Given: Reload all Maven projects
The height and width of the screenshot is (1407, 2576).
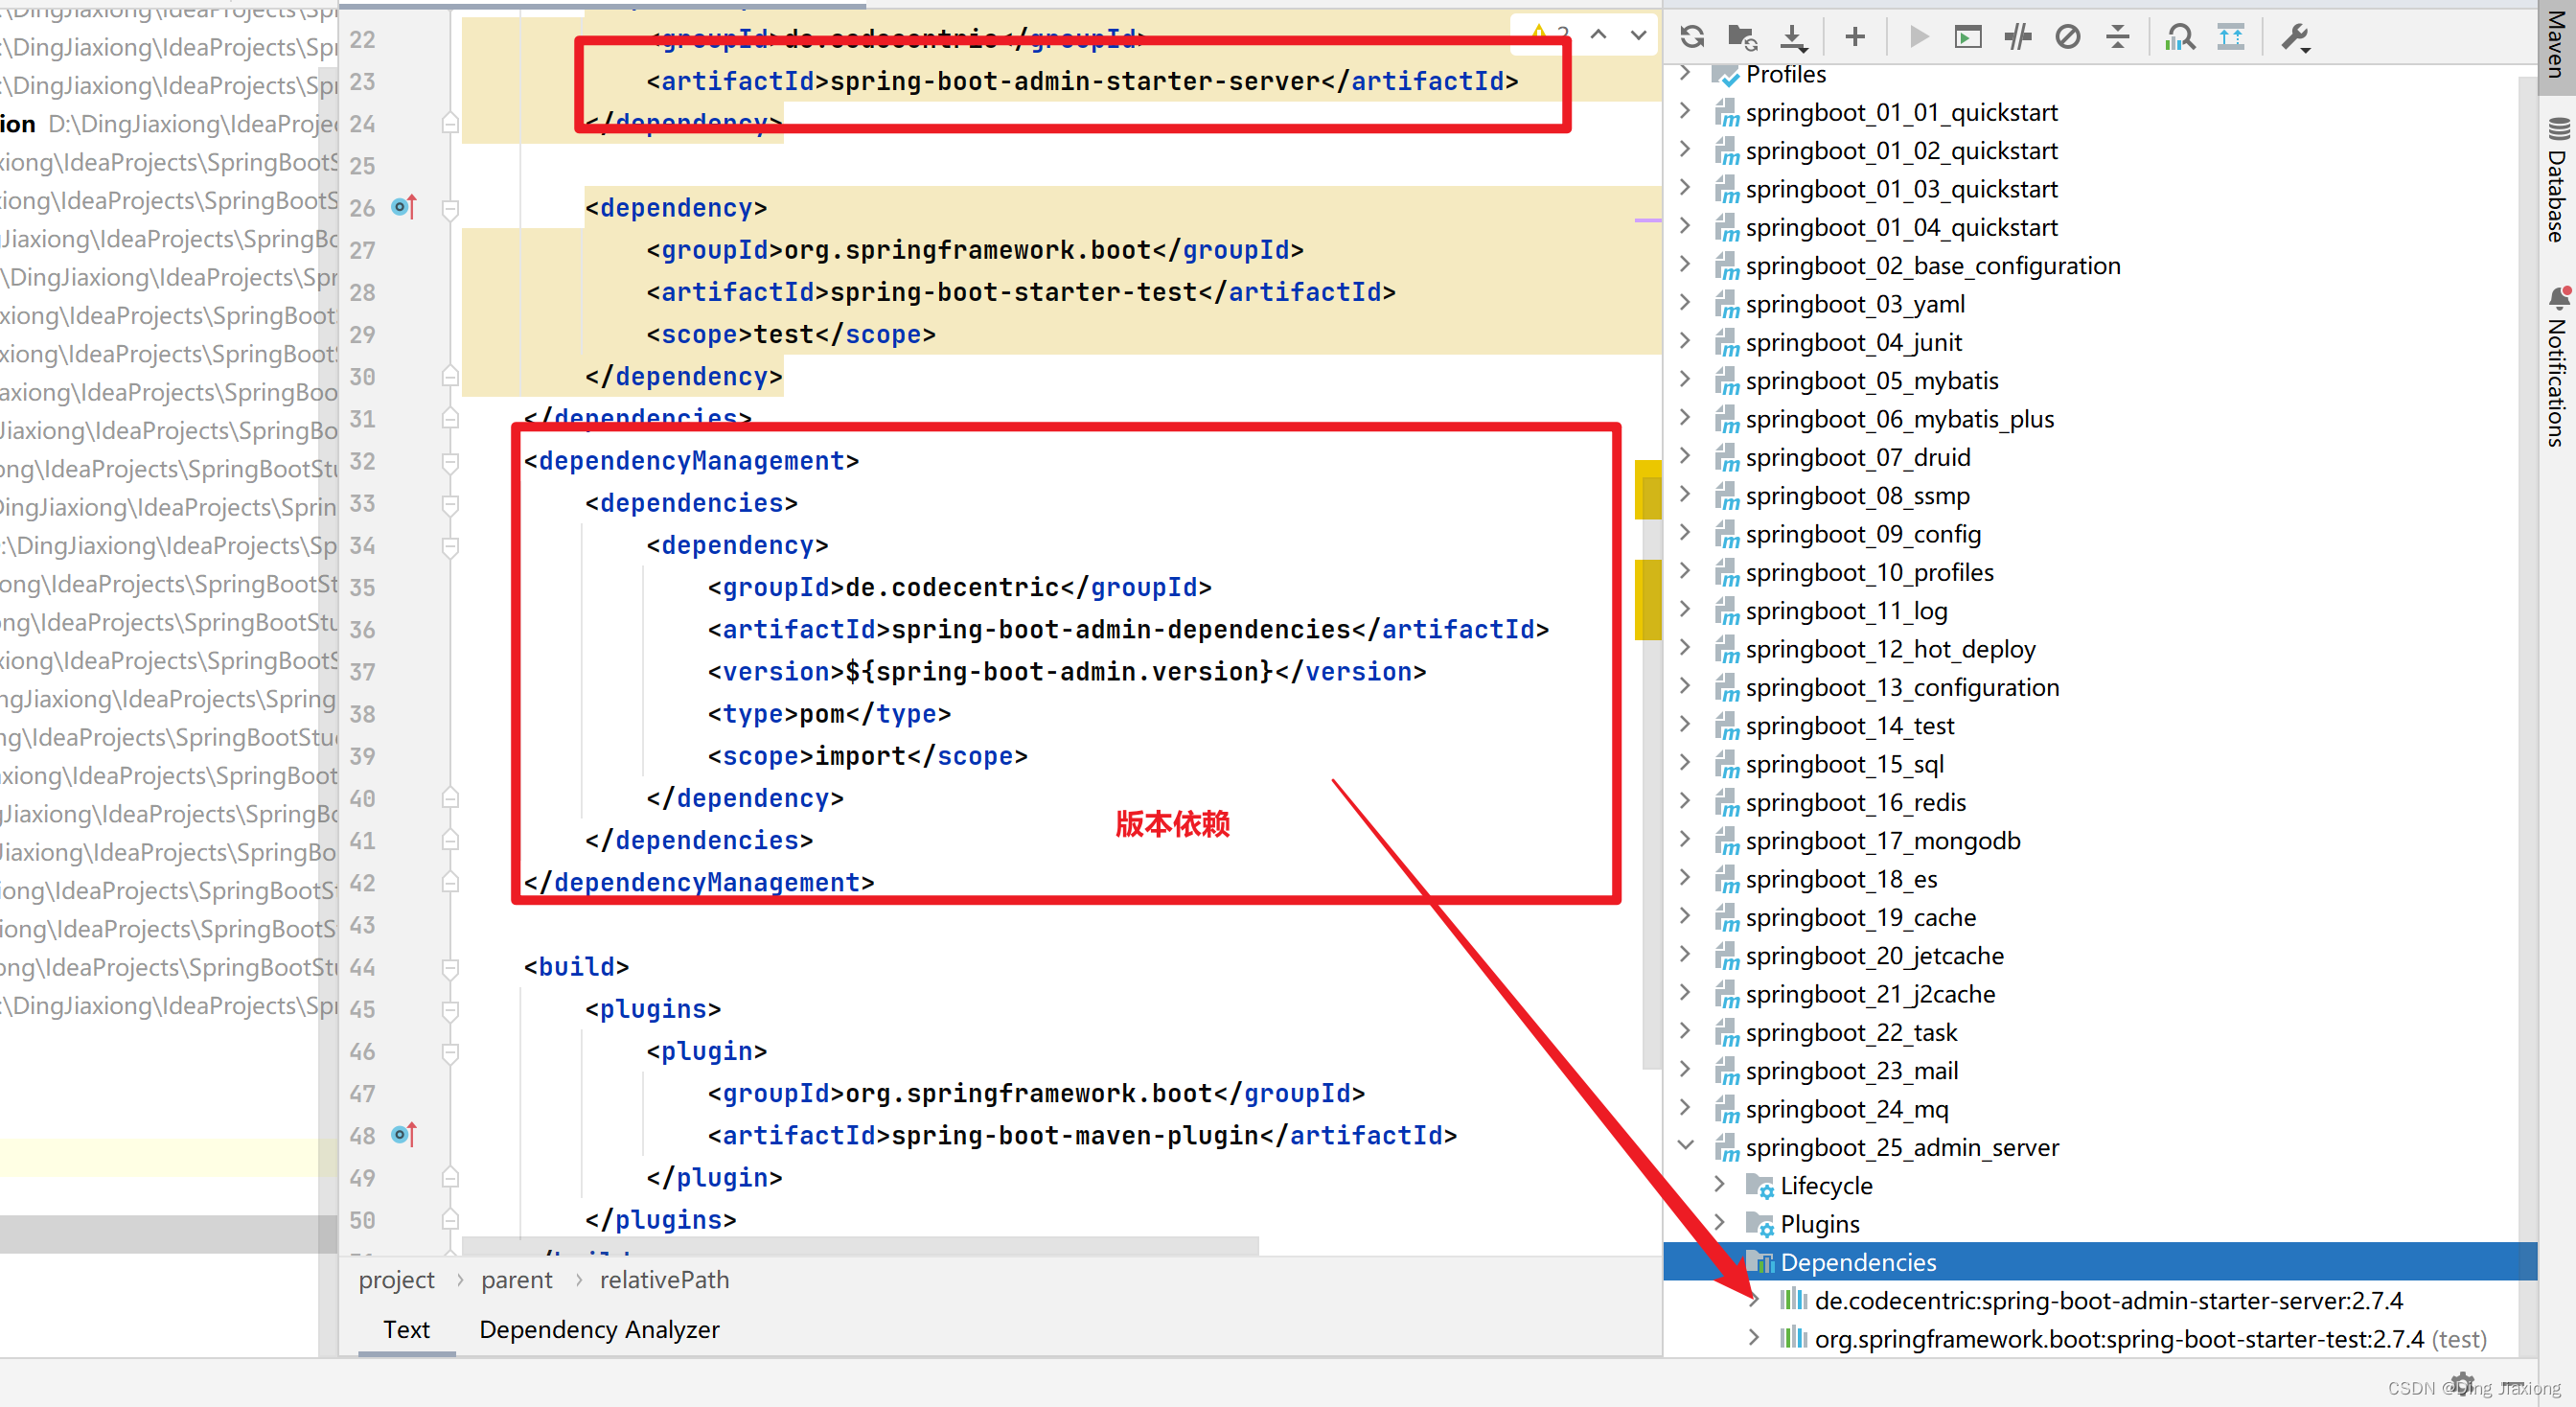Looking at the screenshot, I should coord(1692,37).
